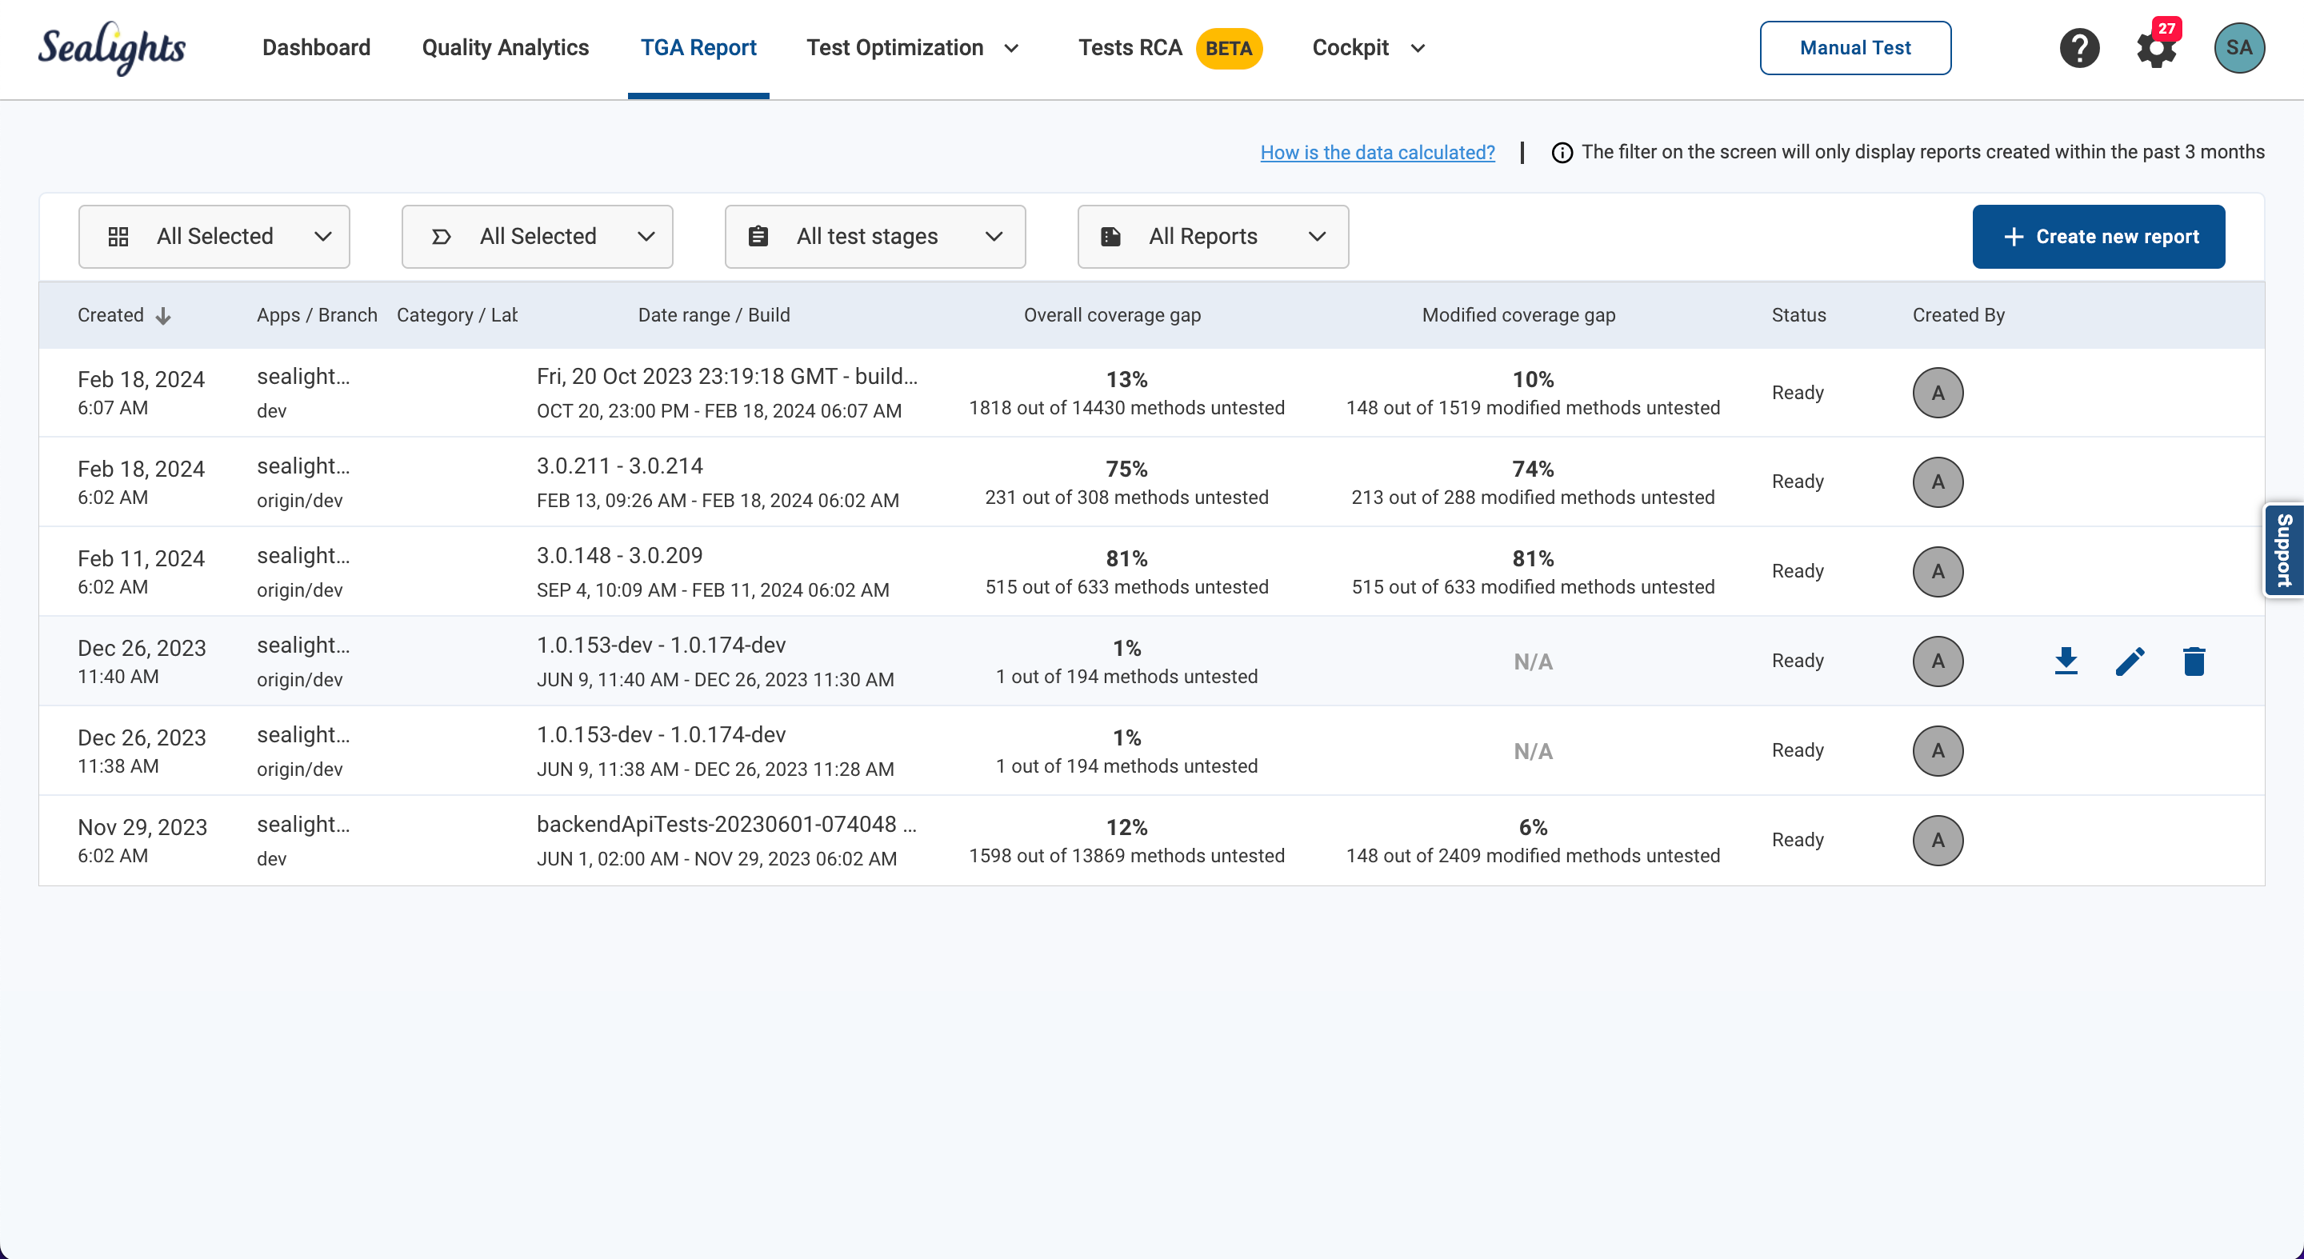Edit the Dec 26 11:40 AM report
Screen dimensions: 2304x1259
coord(2130,661)
